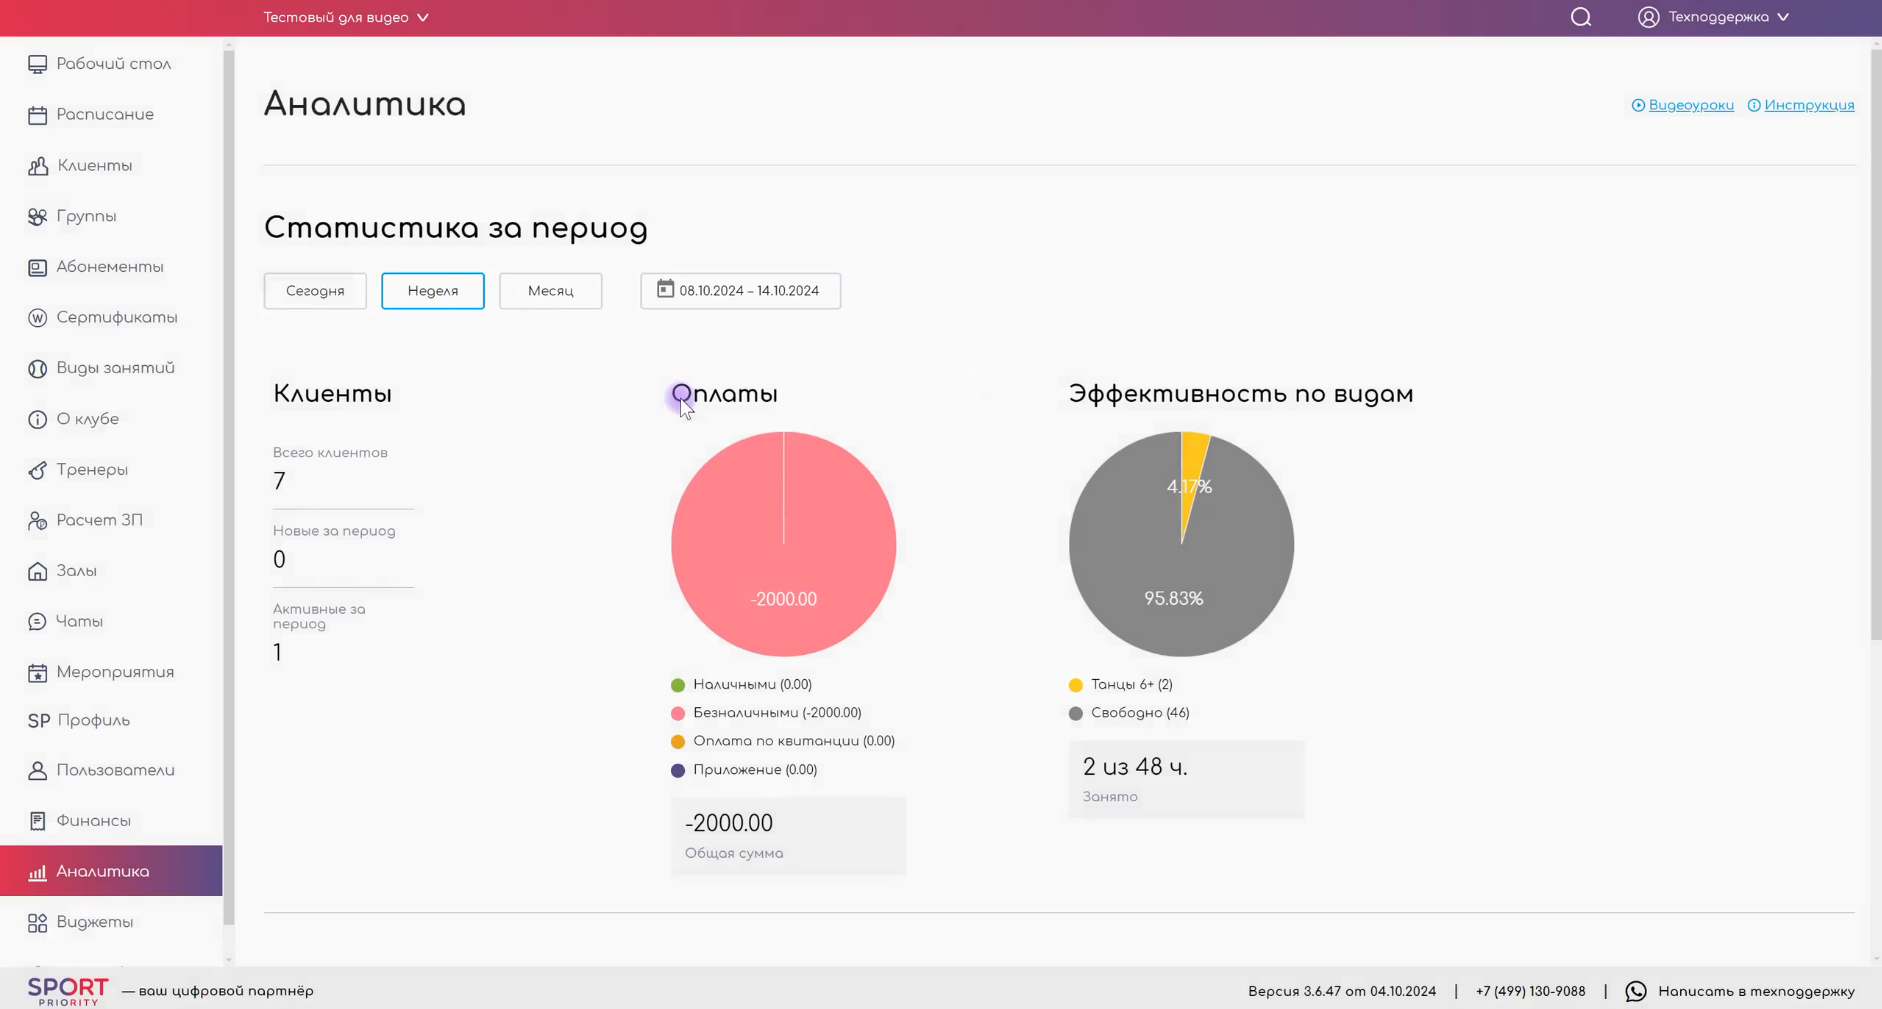Click the calendar icon in date range field
1882x1009 pixels.
coord(665,289)
